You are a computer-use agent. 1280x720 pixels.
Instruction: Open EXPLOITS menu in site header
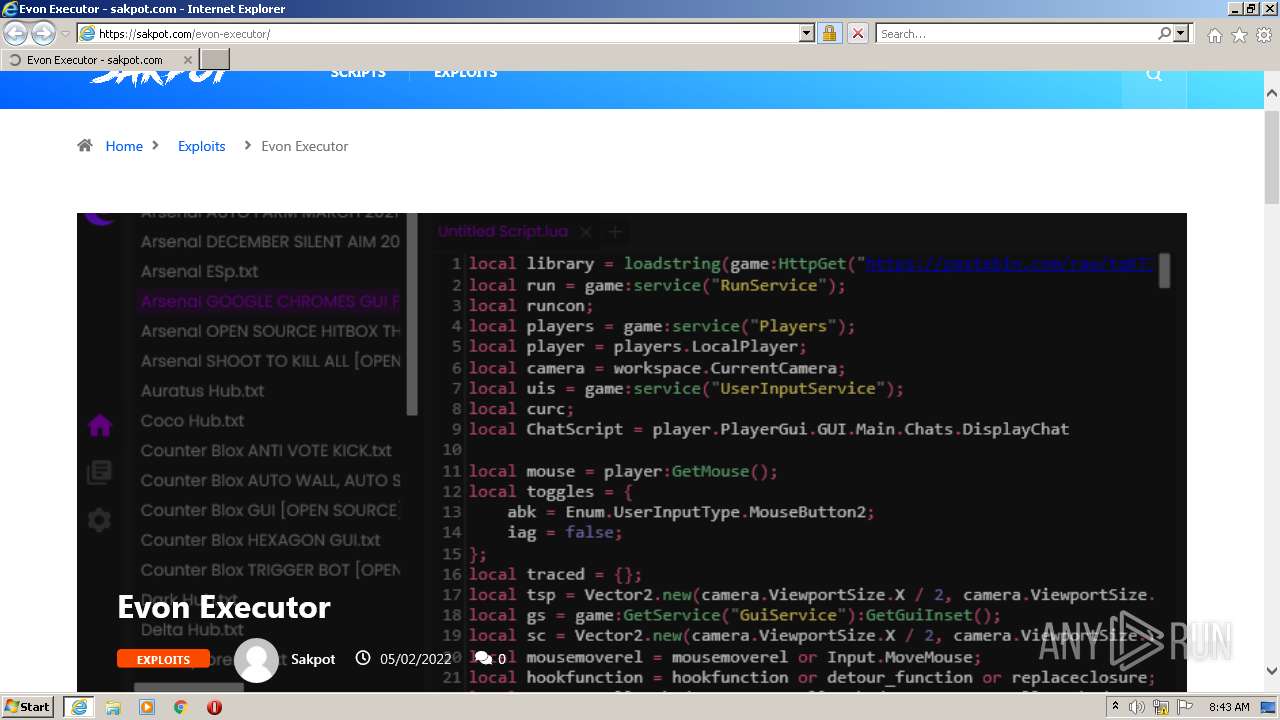(465, 74)
